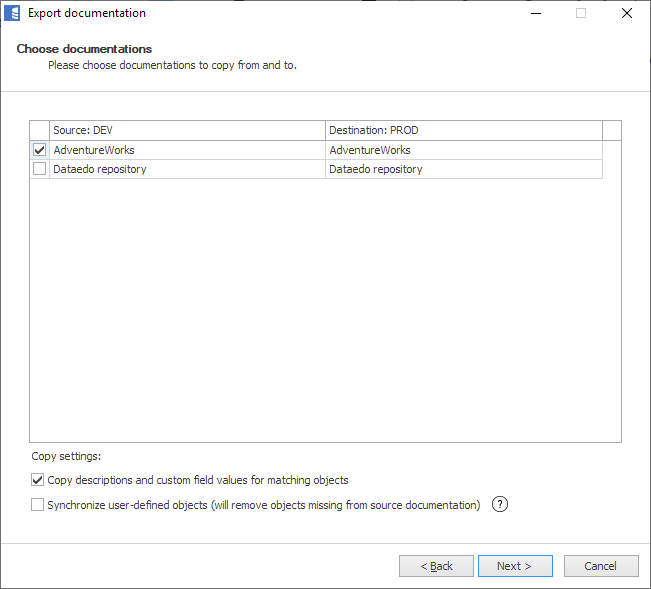
Task: Click the checkbox column header cell
Action: (40, 131)
